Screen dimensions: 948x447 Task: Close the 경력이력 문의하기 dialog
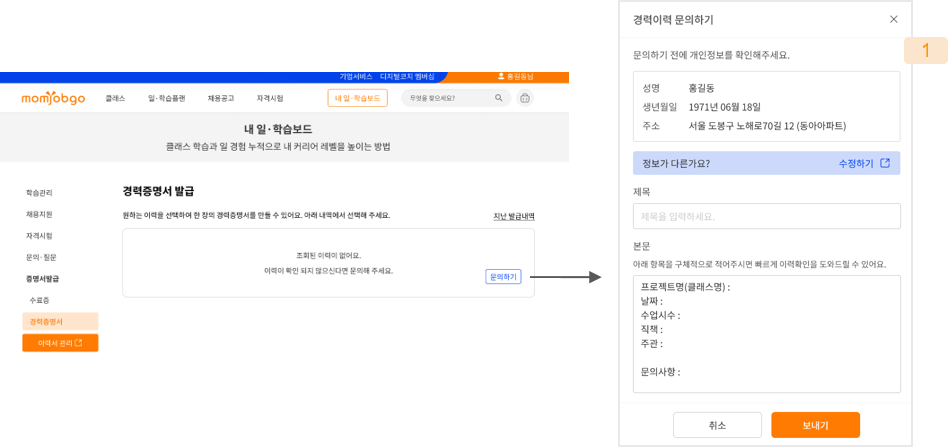coord(893,19)
